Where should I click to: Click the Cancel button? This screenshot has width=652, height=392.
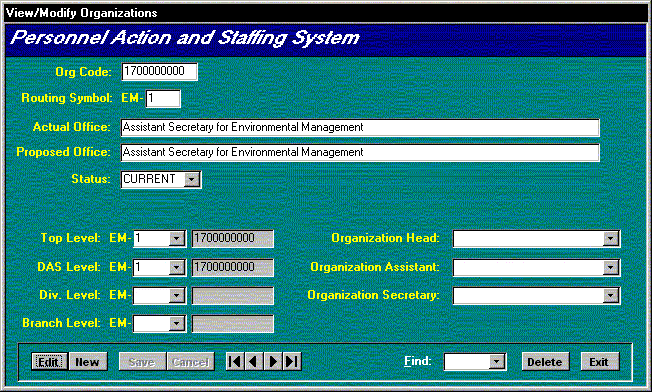pyautogui.click(x=190, y=362)
